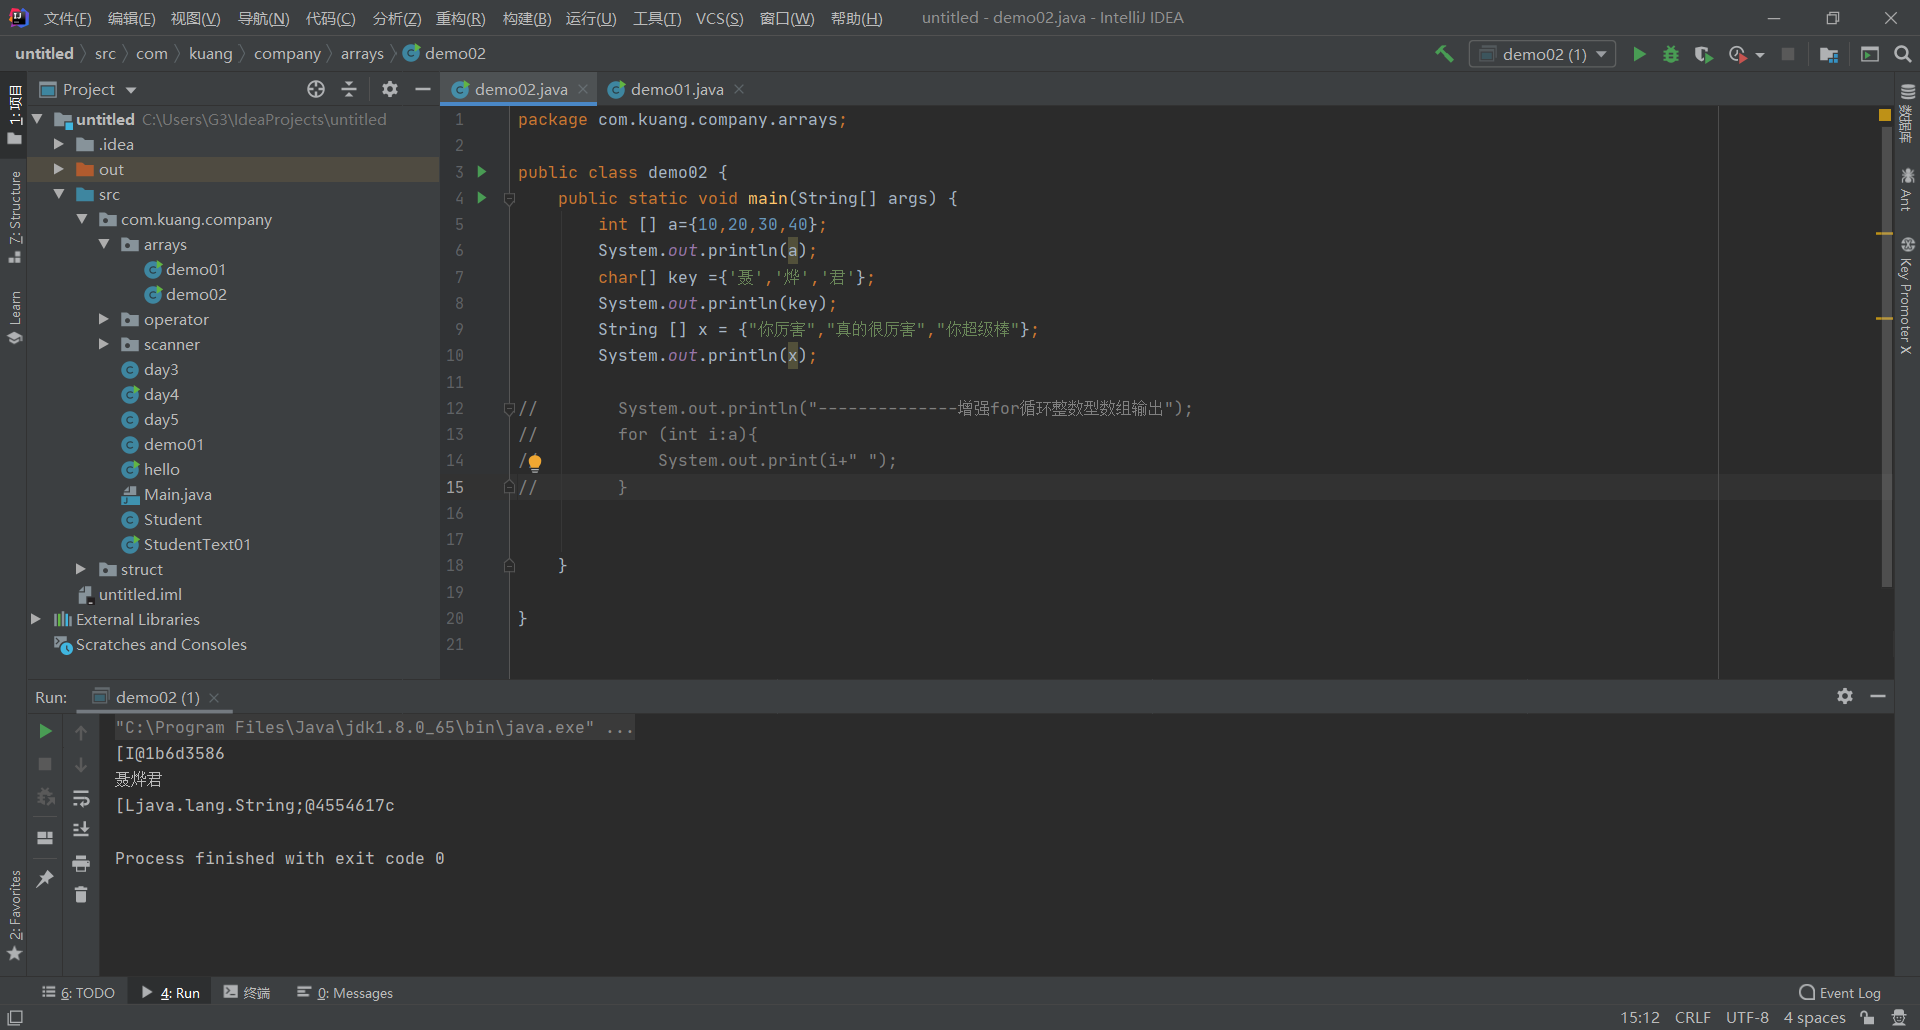This screenshot has height=1030, width=1920.
Task: Toggle tool window quick access icon bottom-left
Action: point(15,1018)
